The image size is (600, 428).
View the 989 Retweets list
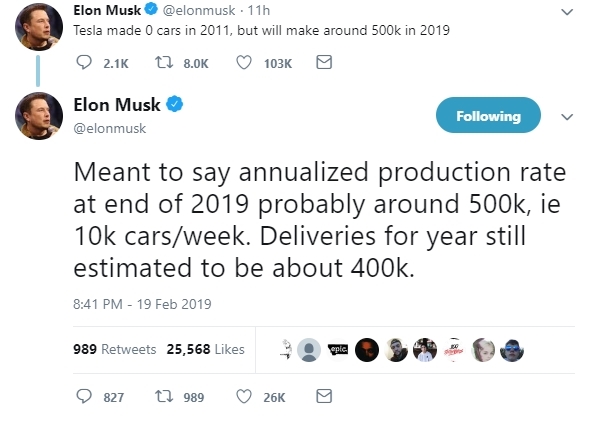115,349
